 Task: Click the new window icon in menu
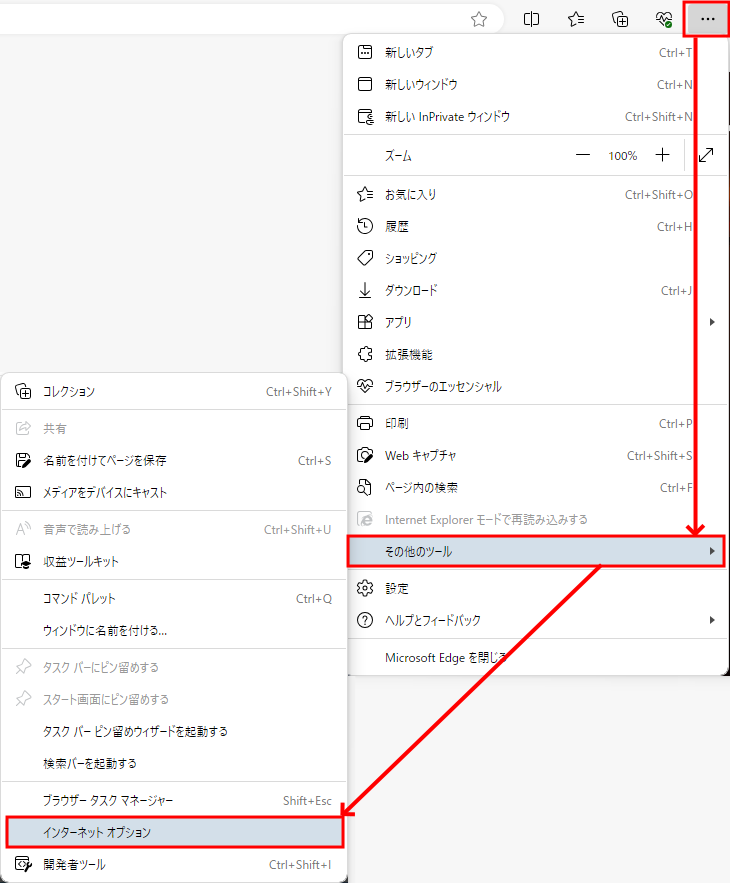(x=365, y=84)
